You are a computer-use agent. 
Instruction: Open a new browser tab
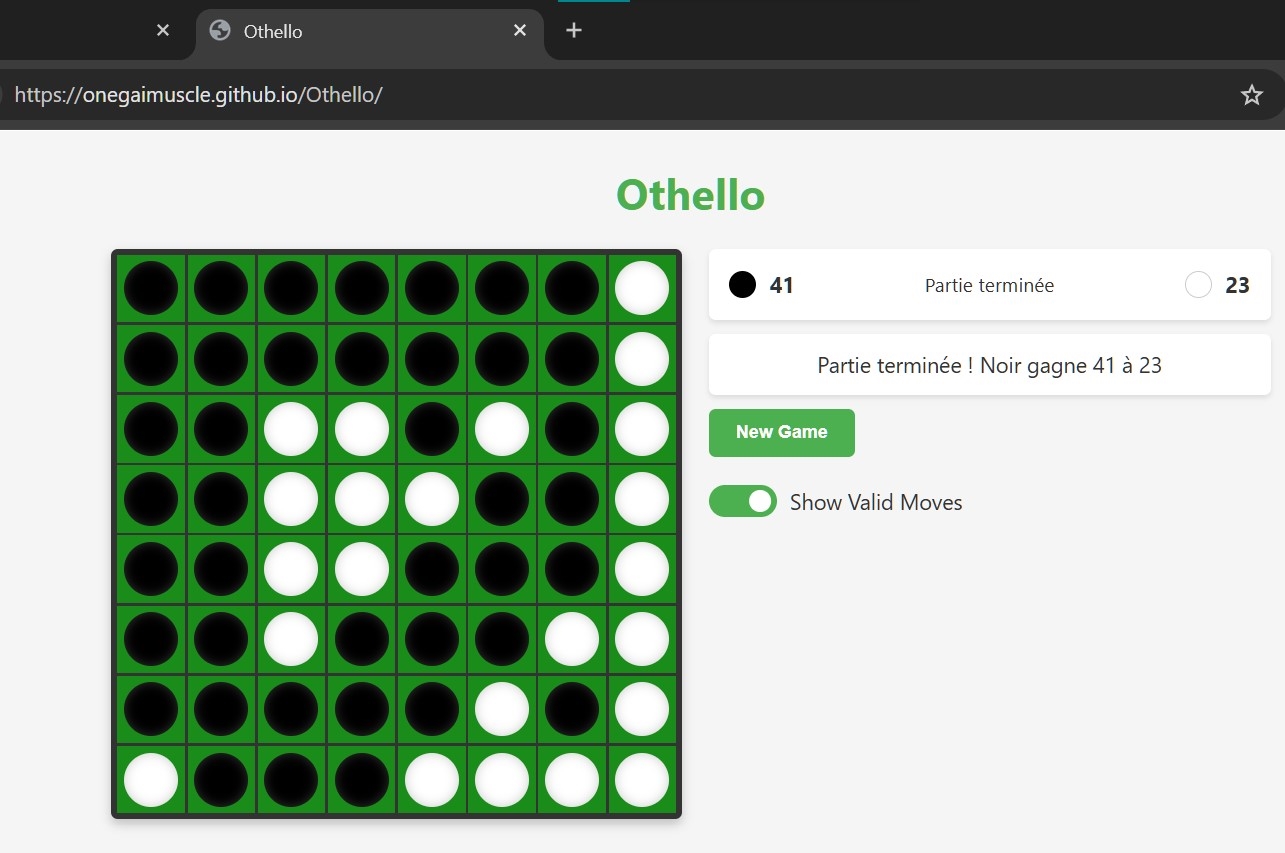click(x=573, y=31)
